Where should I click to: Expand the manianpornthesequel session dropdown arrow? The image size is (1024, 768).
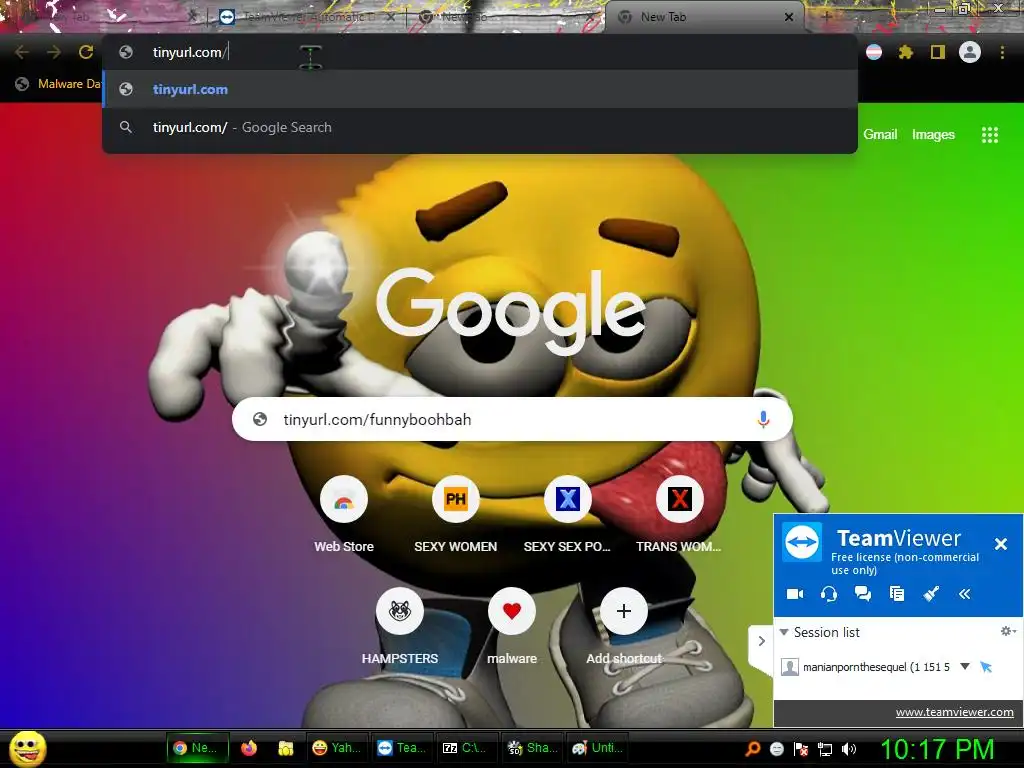(x=965, y=667)
